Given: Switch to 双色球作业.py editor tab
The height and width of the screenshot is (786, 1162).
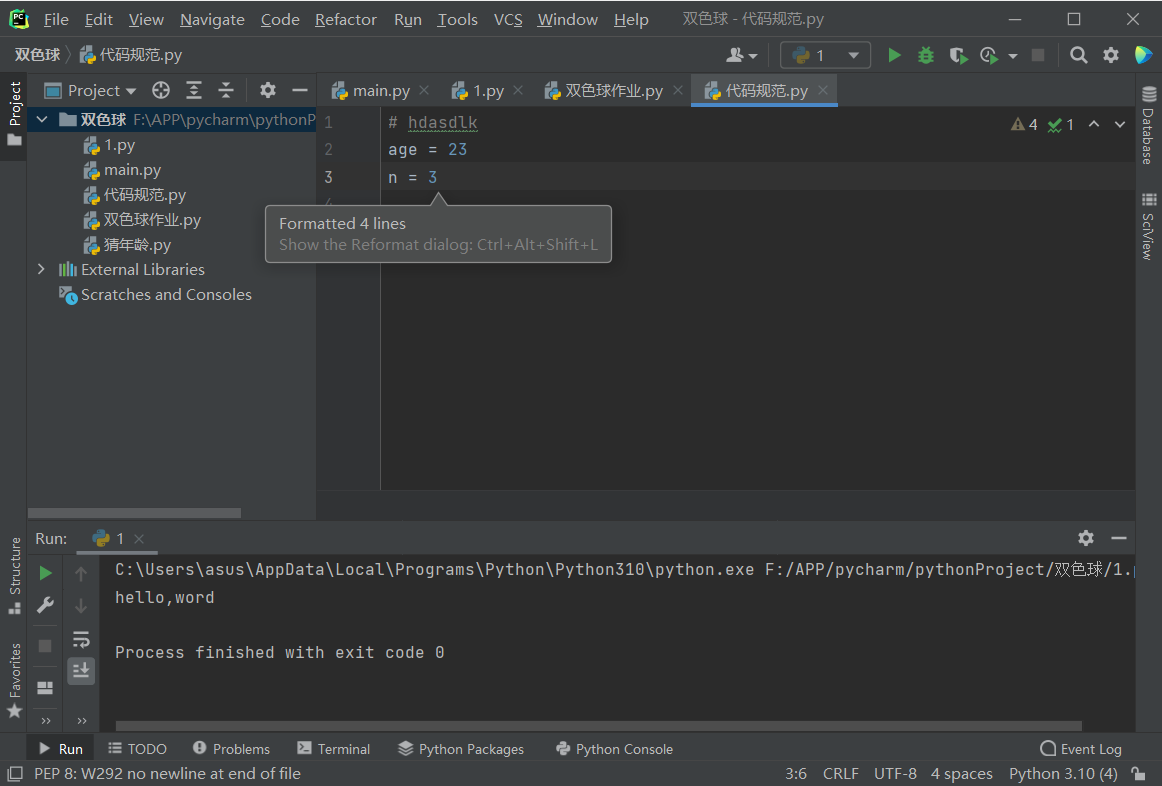Looking at the screenshot, I should point(614,90).
